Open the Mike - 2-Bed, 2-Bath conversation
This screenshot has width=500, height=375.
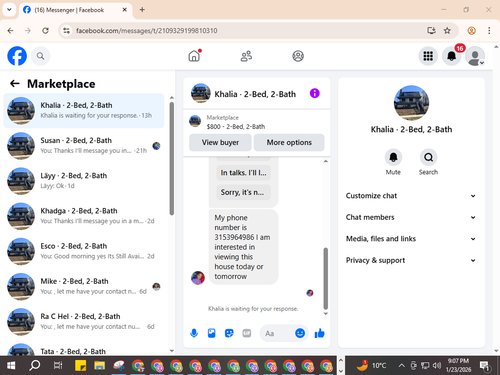coord(84,286)
